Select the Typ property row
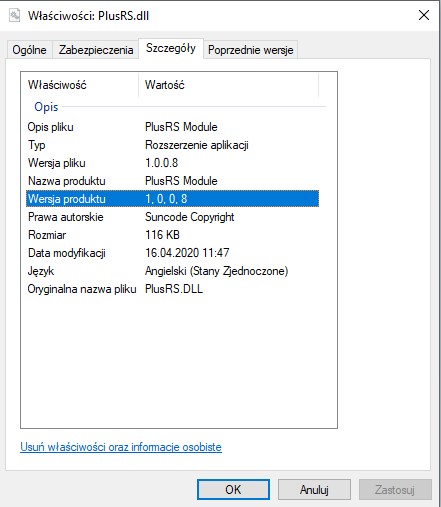 pyautogui.click(x=172, y=145)
